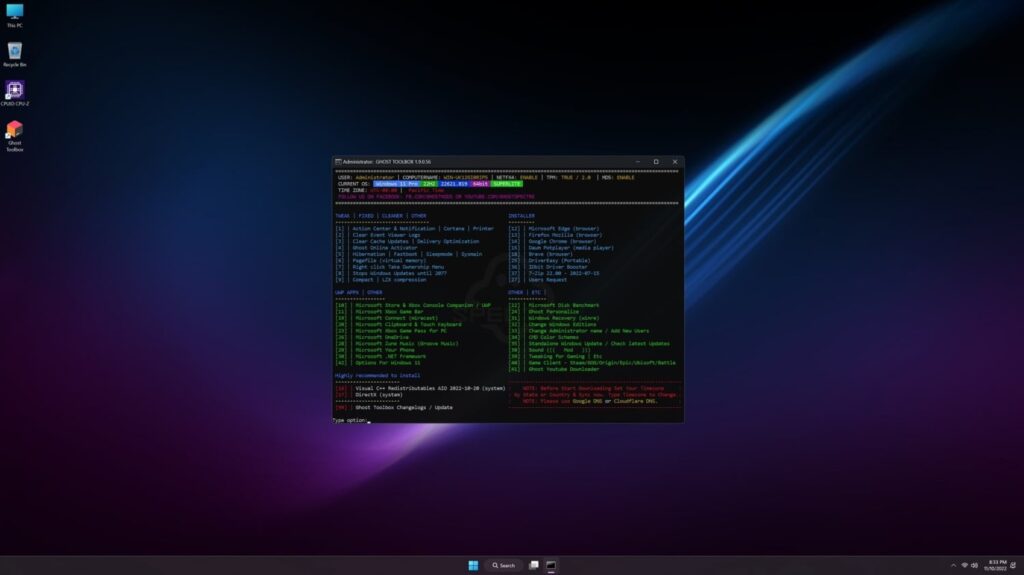1024x575 pixels.
Task: Click 'Microsoft Disk Benchmark' line
Action: [554, 305]
